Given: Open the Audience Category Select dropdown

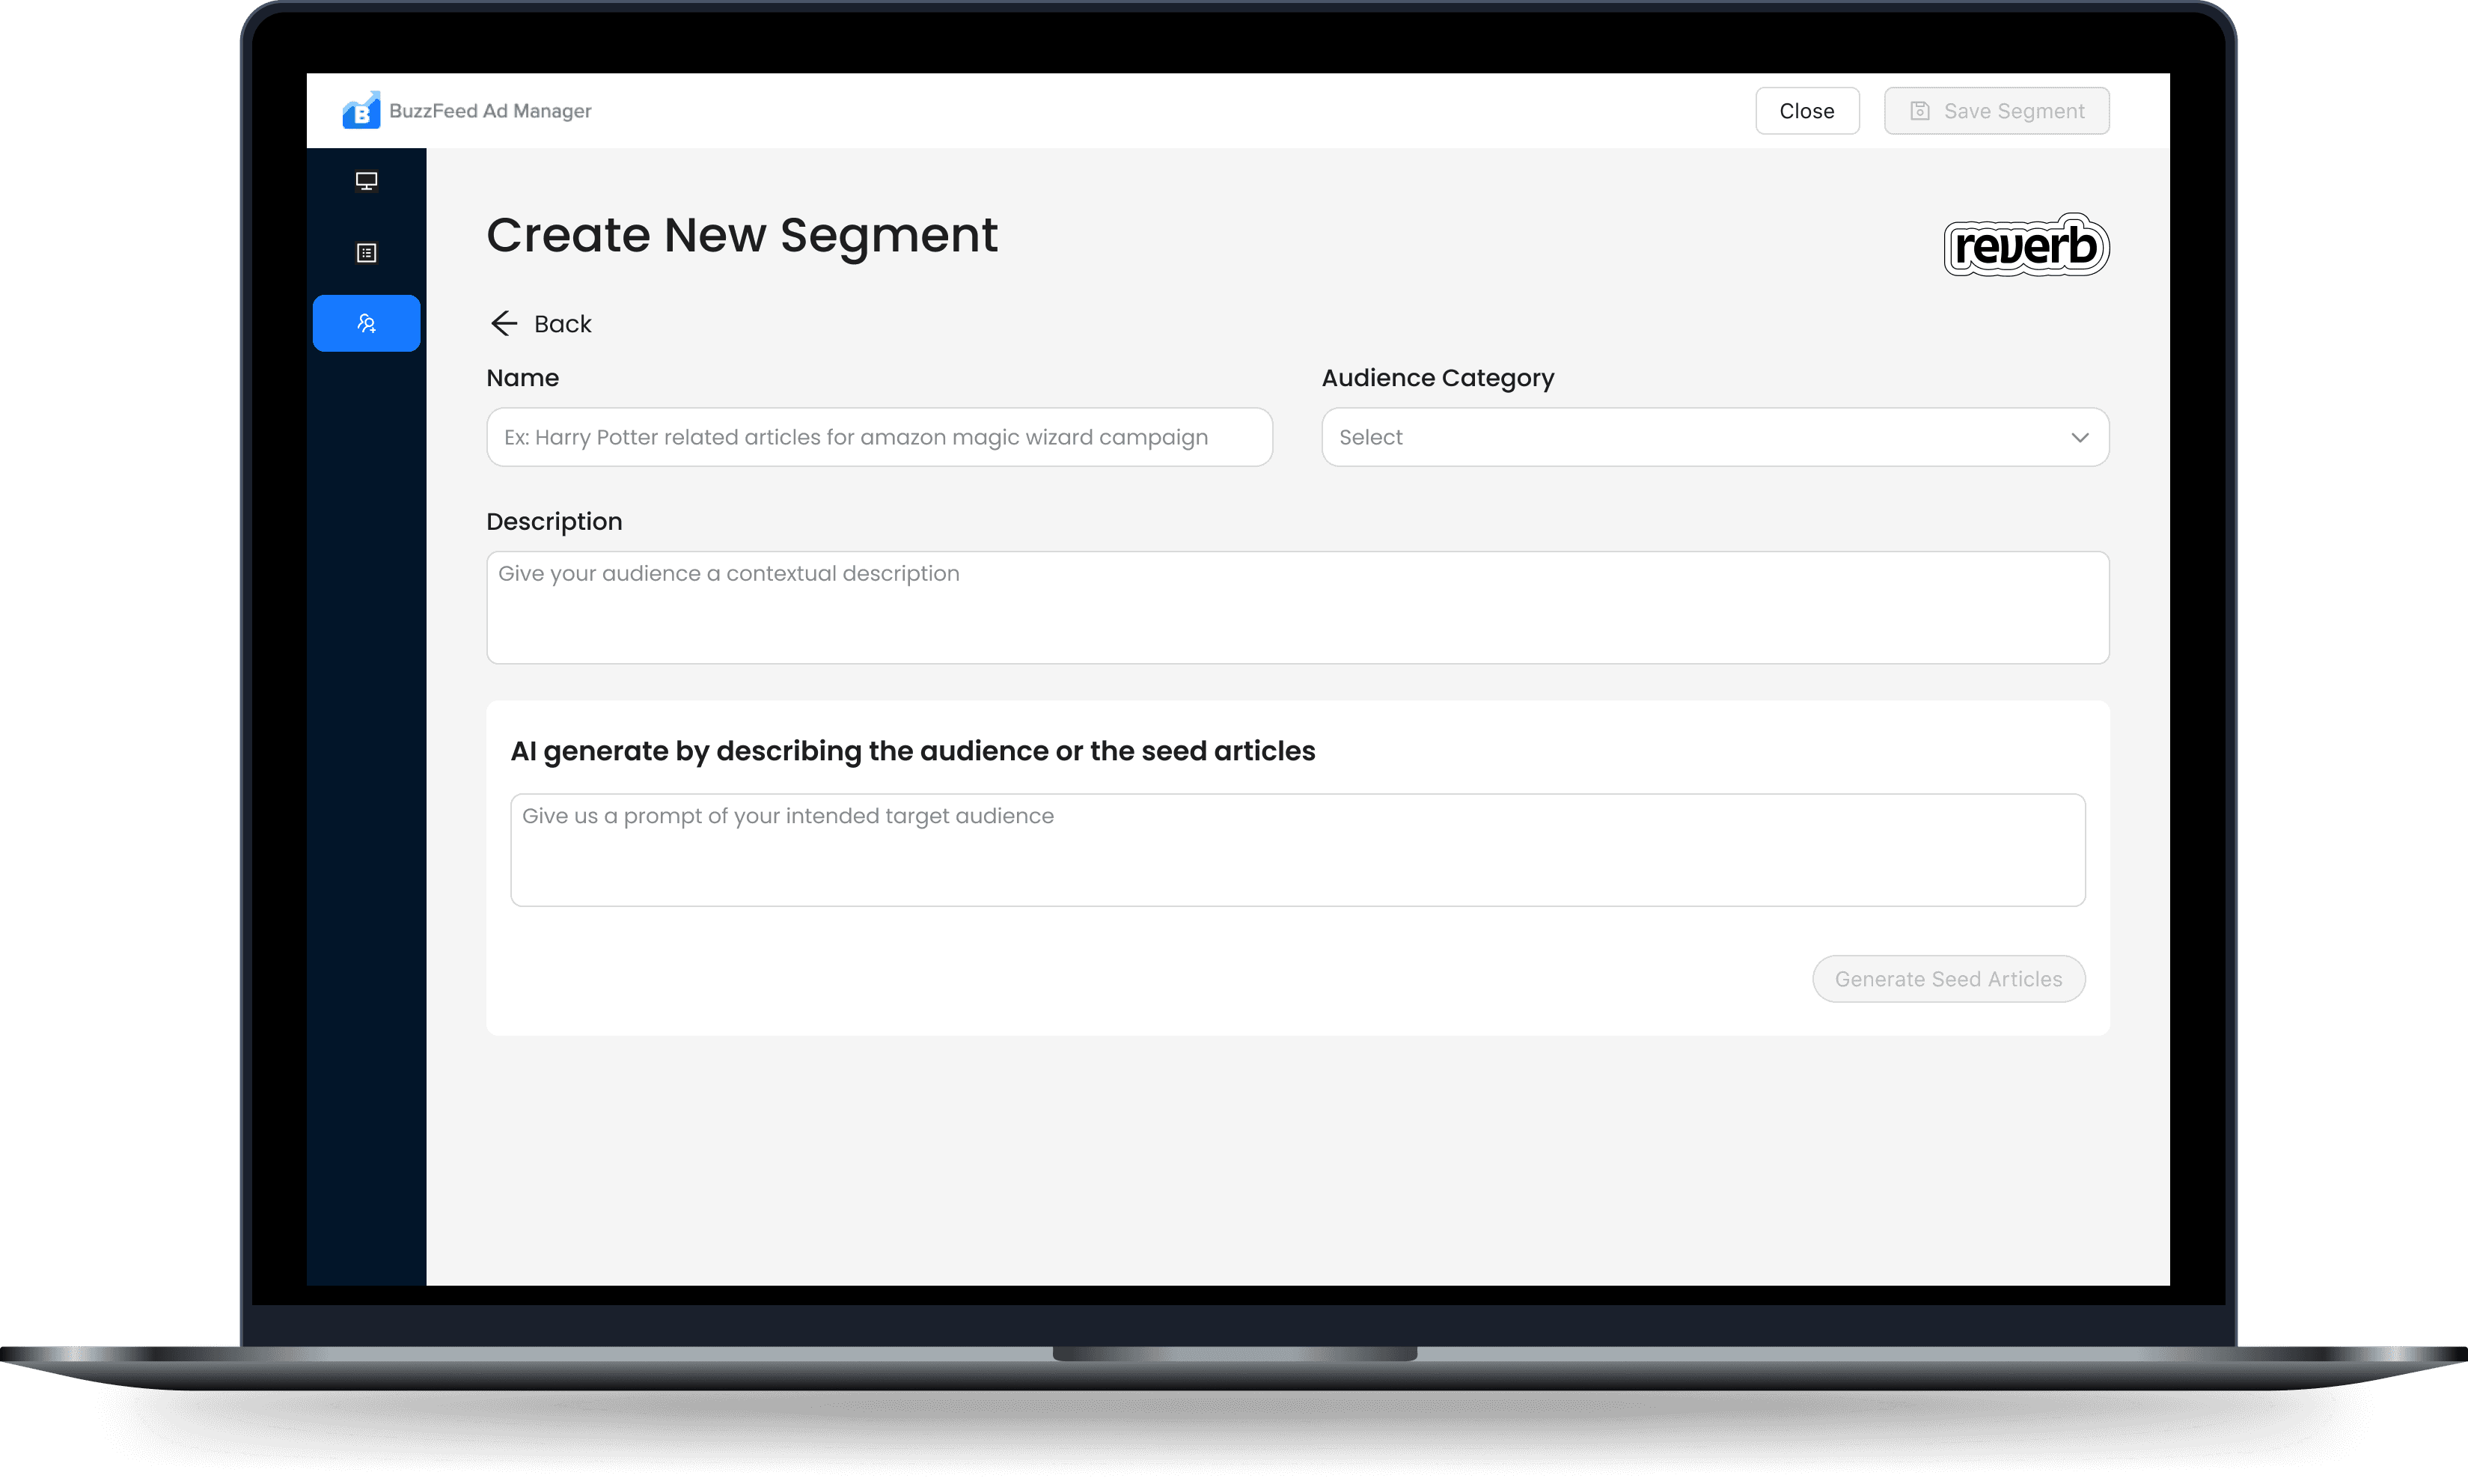Looking at the screenshot, I should pos(1700,437).
